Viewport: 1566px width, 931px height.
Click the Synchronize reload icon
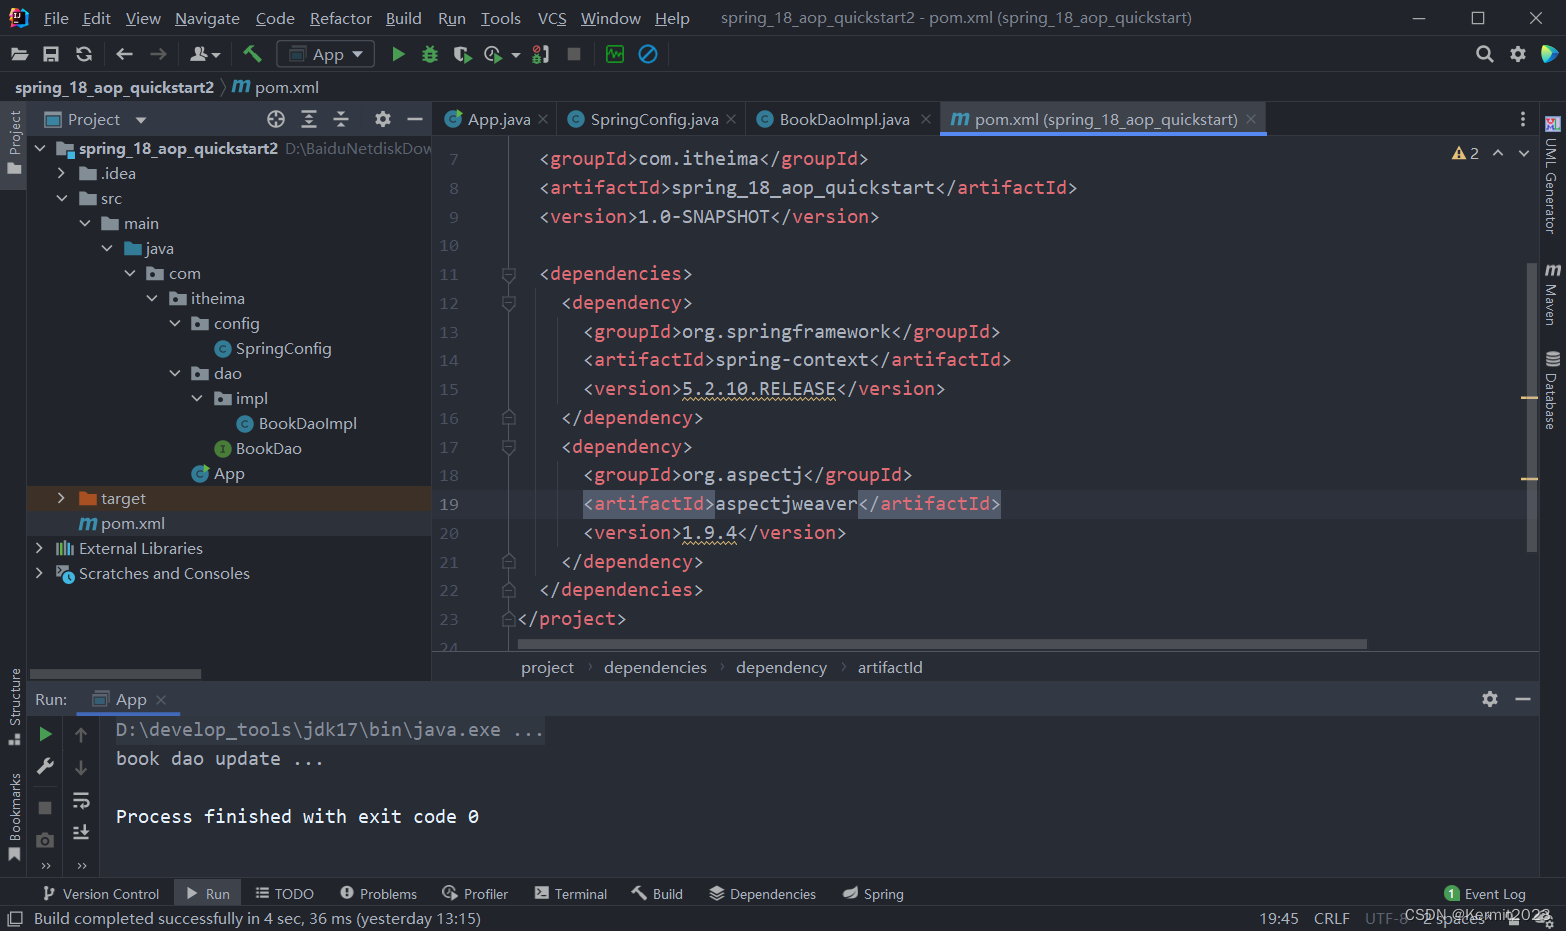pyautogui.click(x=84, y=54)
